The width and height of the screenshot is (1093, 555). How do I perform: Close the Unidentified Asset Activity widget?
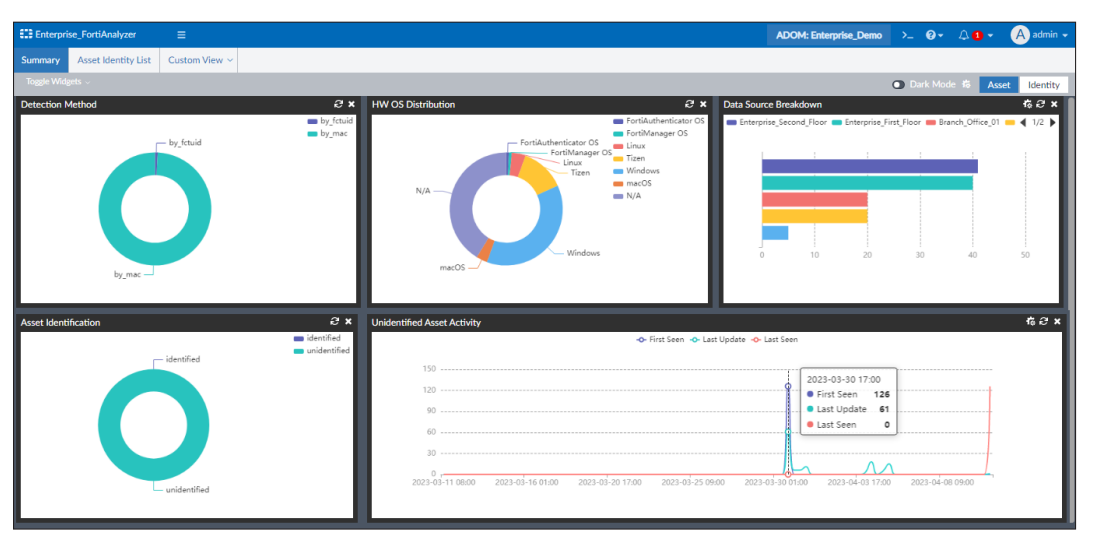click(x=1057, y=321)
